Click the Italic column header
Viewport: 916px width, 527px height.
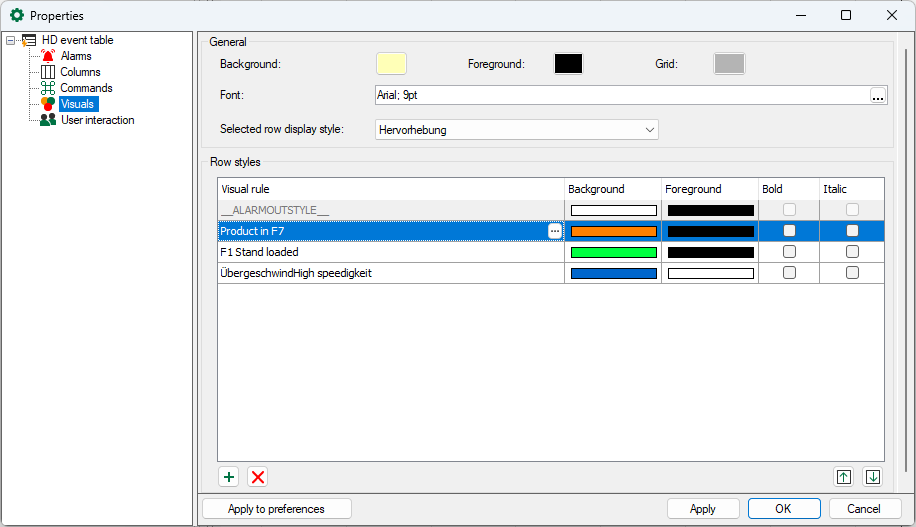click(x=852, y=189)
